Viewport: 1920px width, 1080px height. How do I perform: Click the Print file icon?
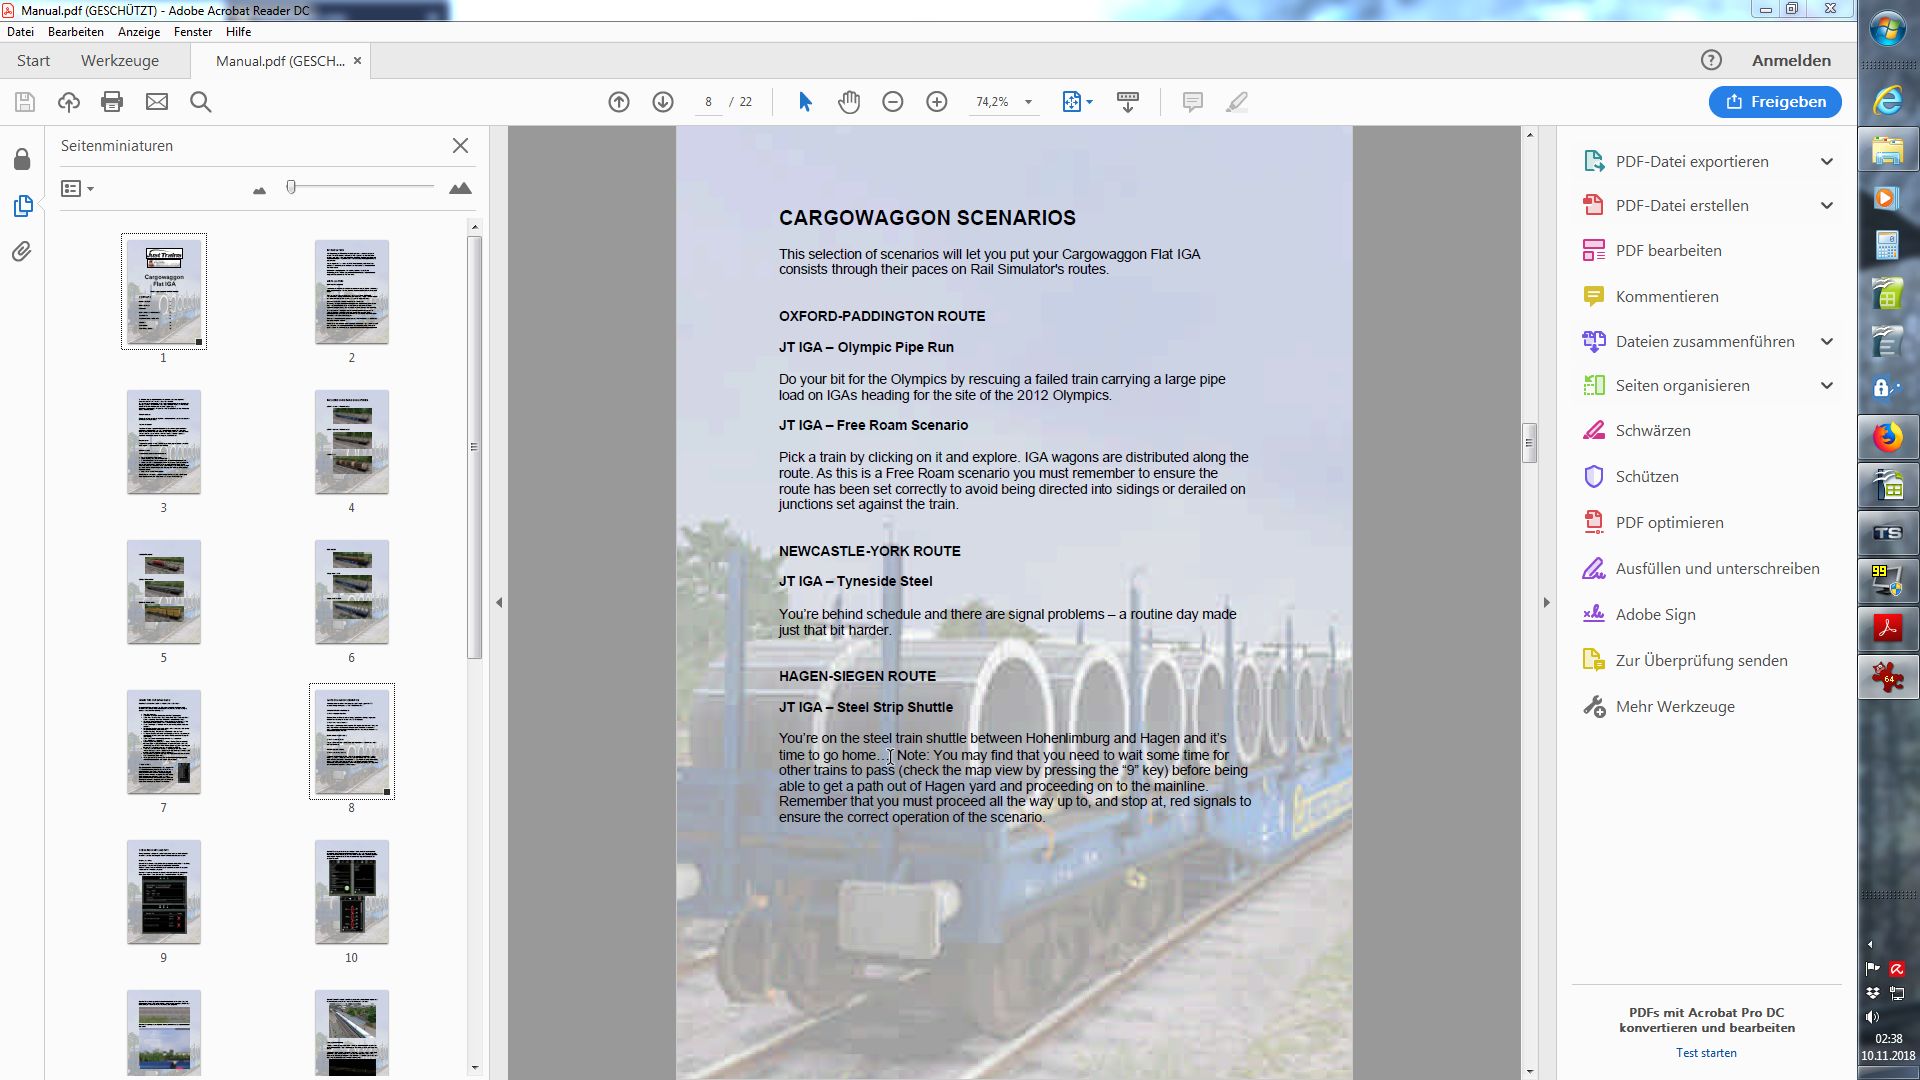coord(112,102)
